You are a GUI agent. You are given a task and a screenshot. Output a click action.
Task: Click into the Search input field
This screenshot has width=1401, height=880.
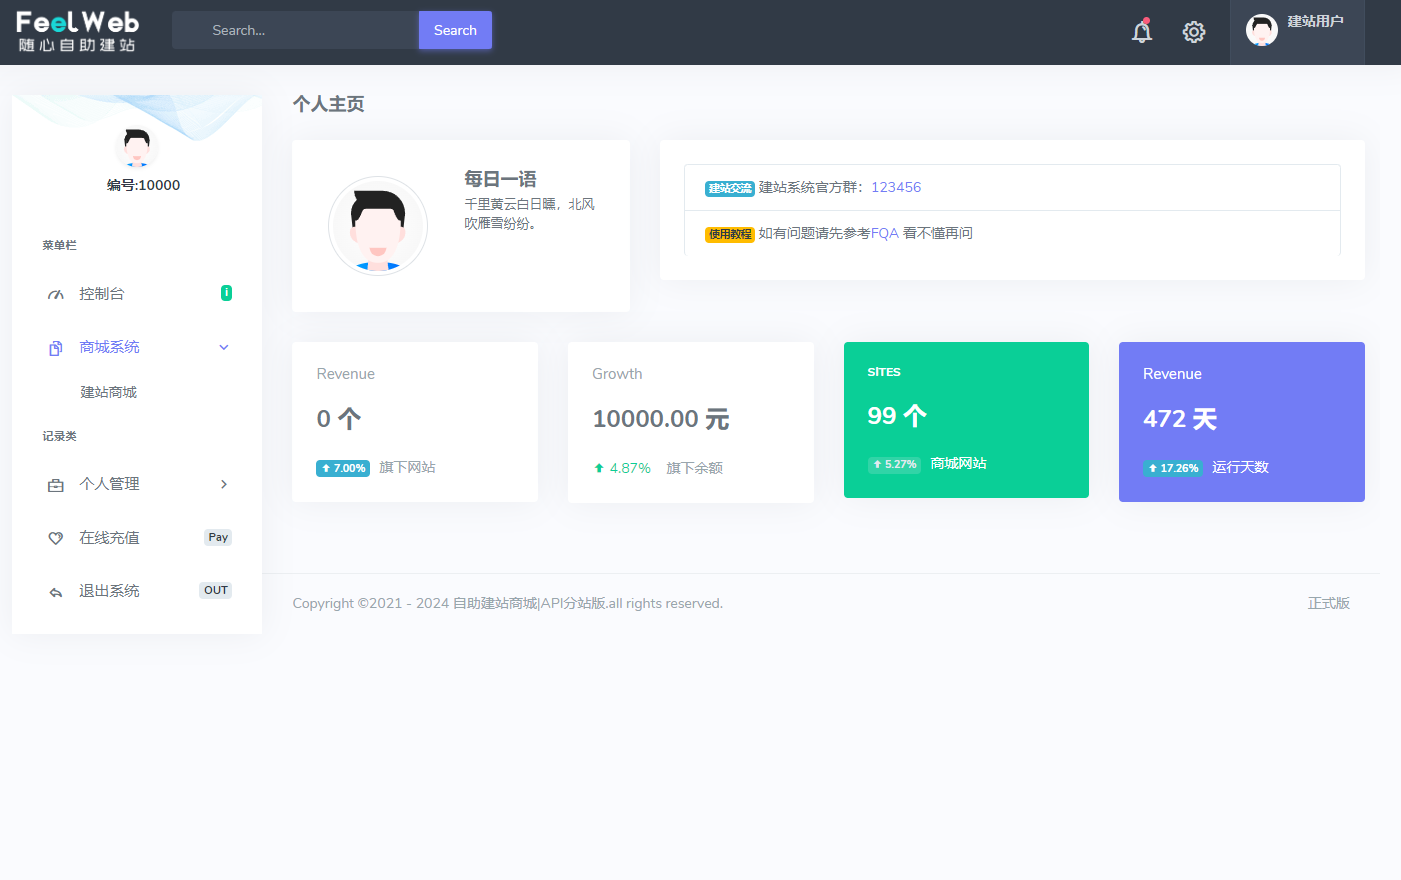295,31
